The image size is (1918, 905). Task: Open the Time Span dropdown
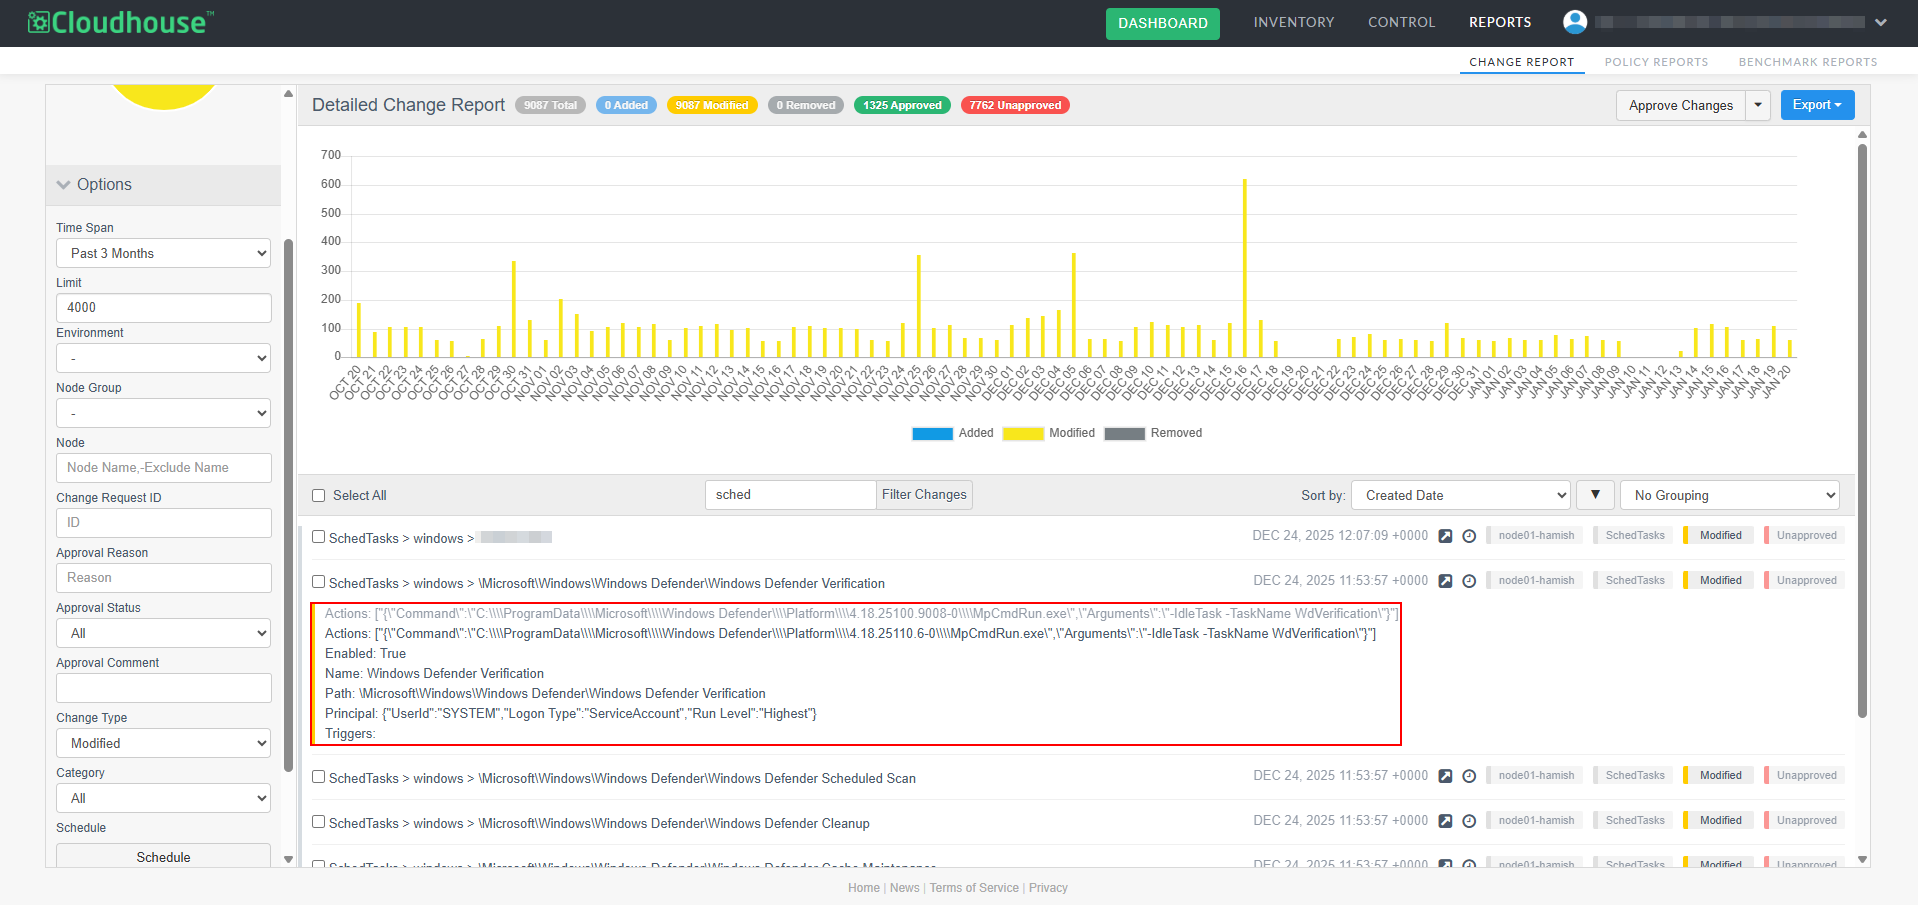click(x=164, y=253)
